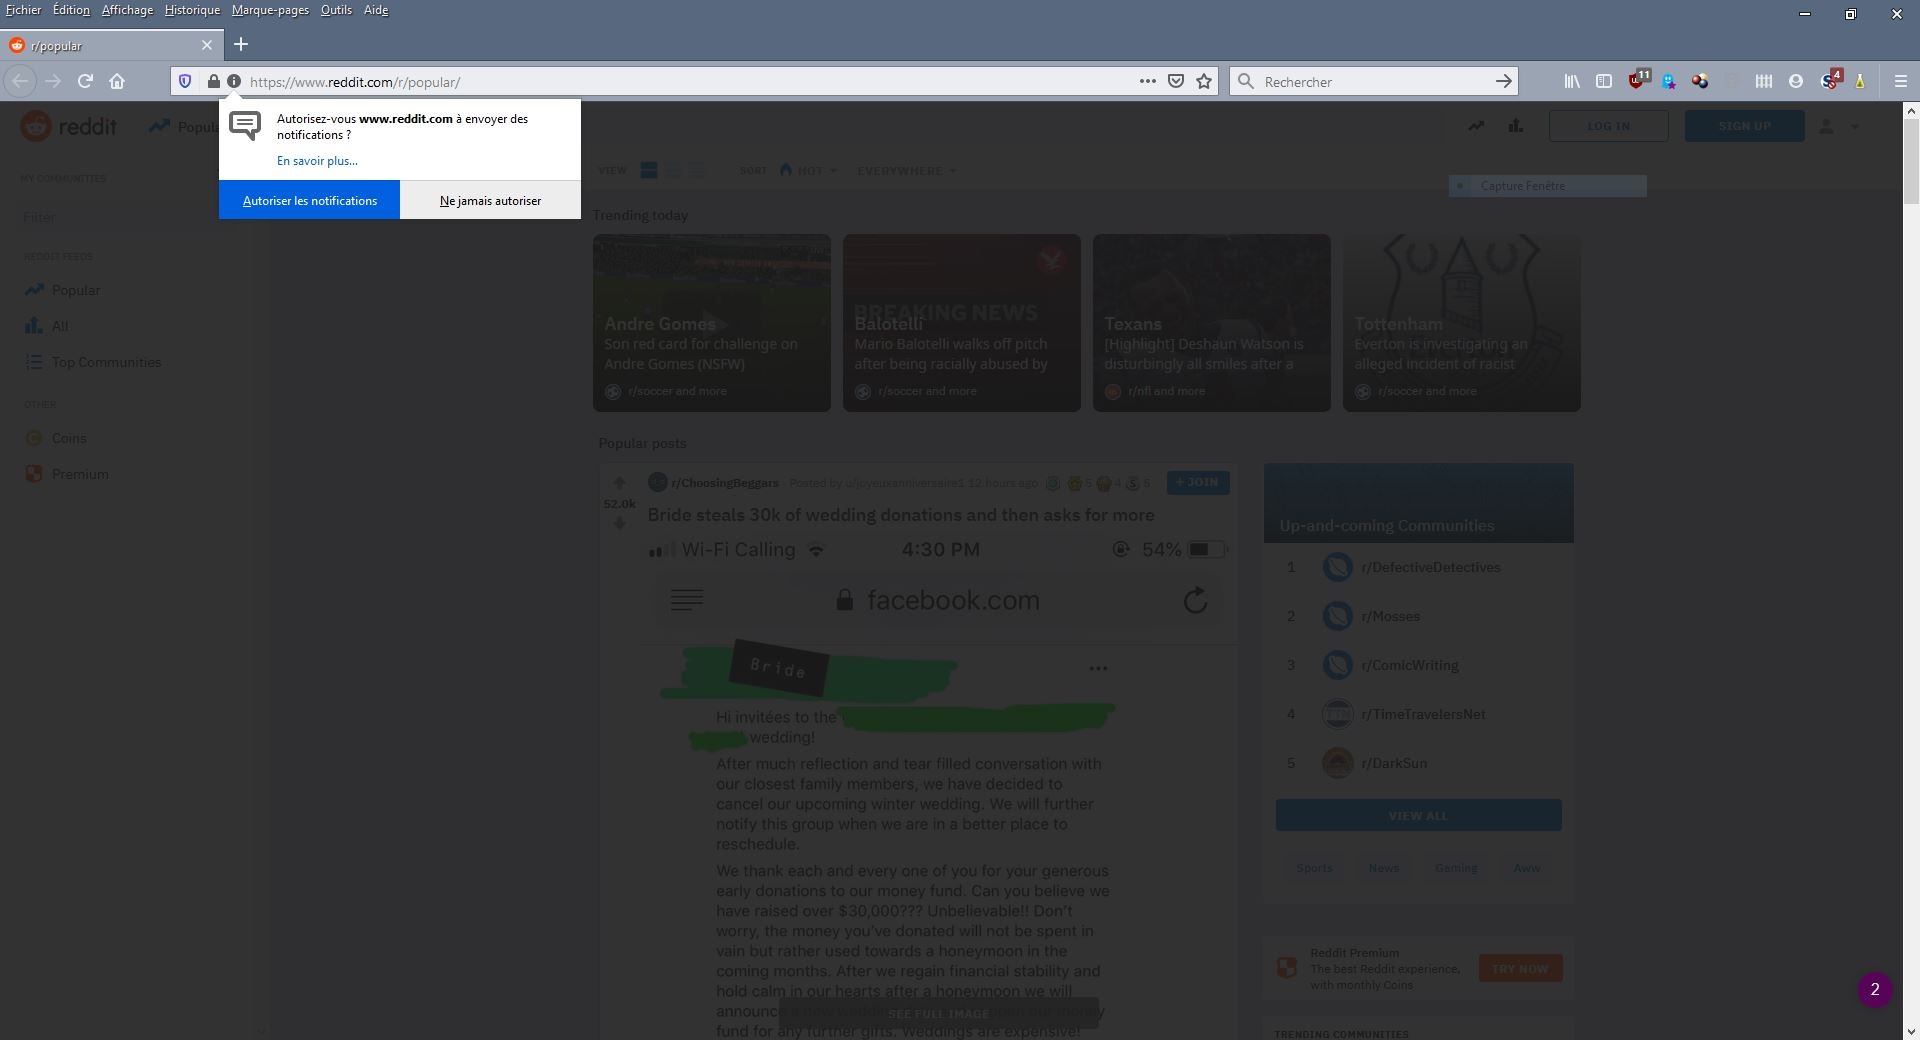Select the card view layout icon
Image resolution: width=1920 pixels, height=1040 pixels.
(649, 170)
